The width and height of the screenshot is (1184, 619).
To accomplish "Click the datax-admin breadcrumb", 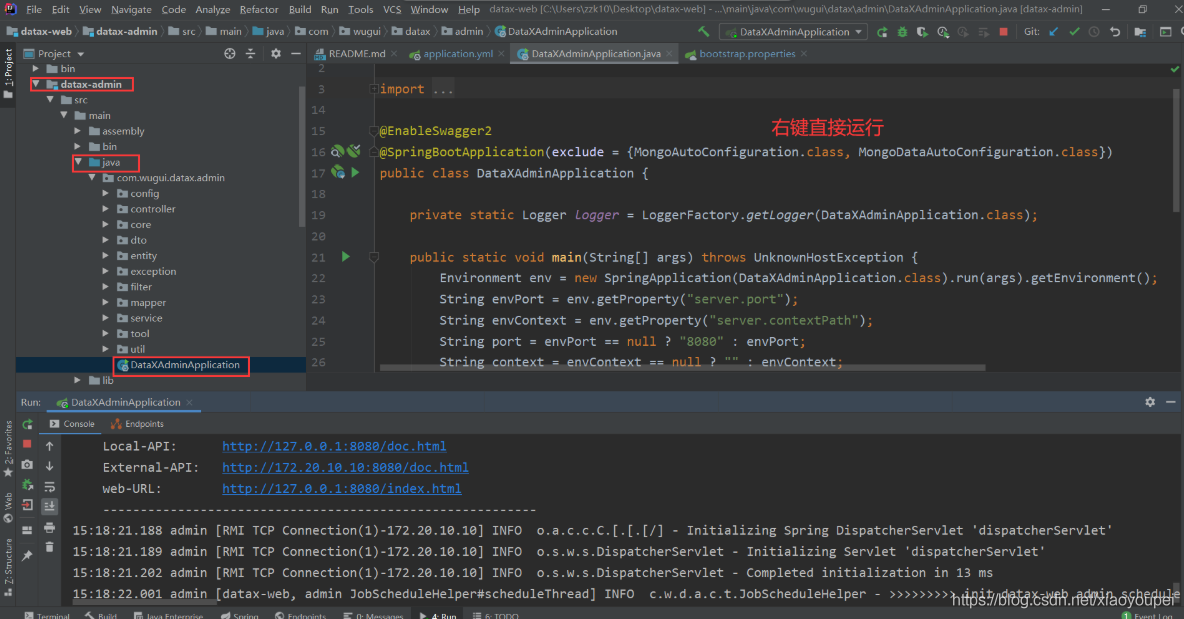I will [120, 32].
